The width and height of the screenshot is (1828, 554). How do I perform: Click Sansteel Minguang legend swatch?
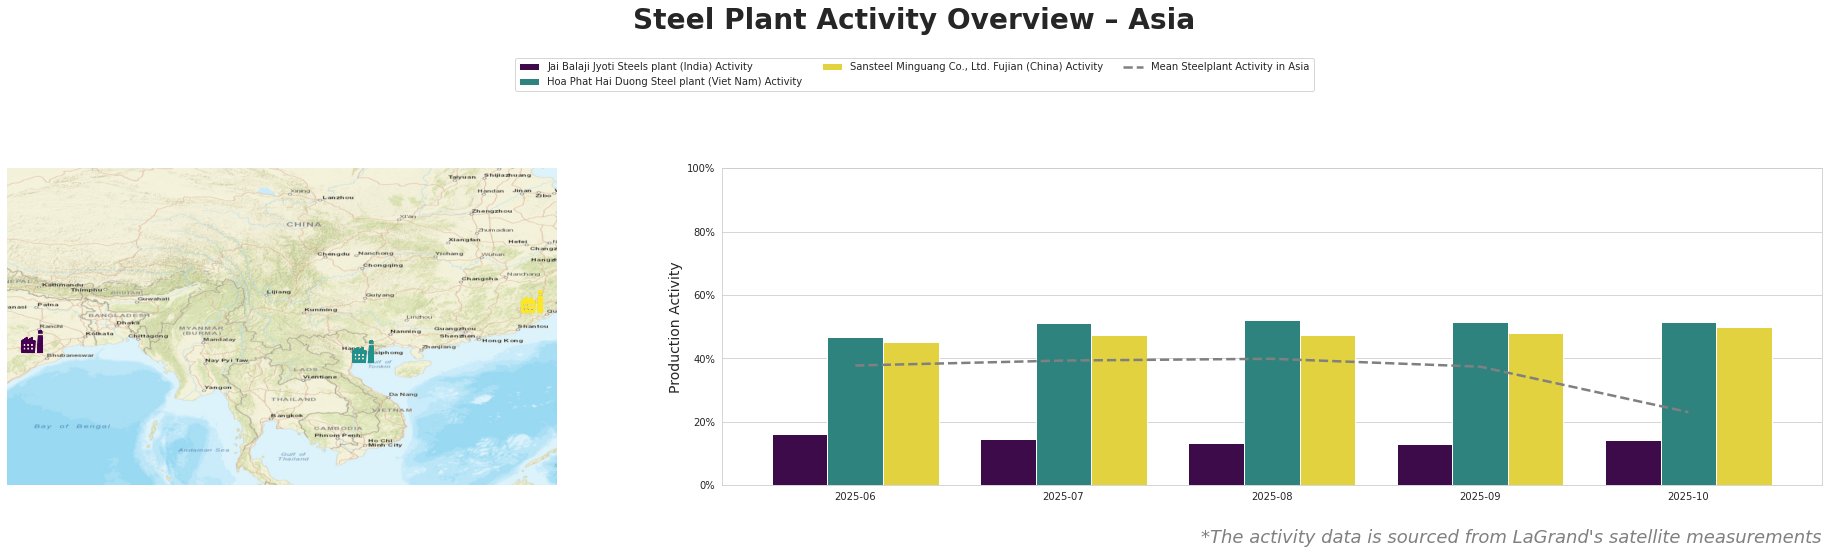tap(832, 67)
